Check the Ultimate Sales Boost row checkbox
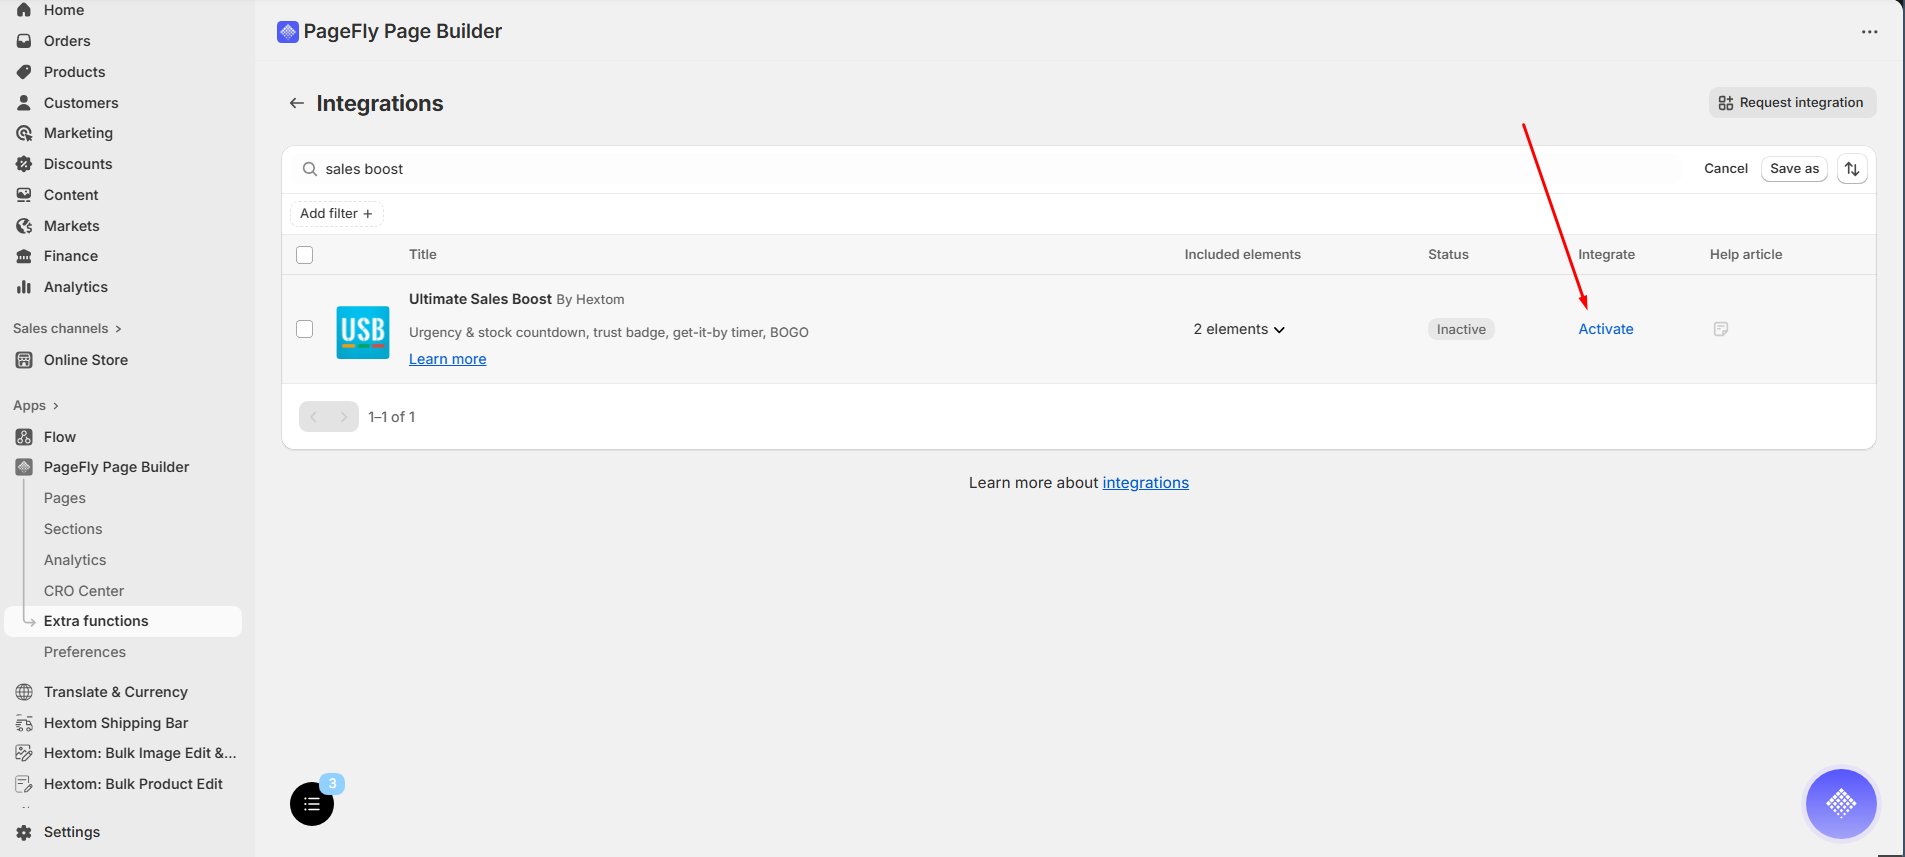1905x857 pixels. 305,329
